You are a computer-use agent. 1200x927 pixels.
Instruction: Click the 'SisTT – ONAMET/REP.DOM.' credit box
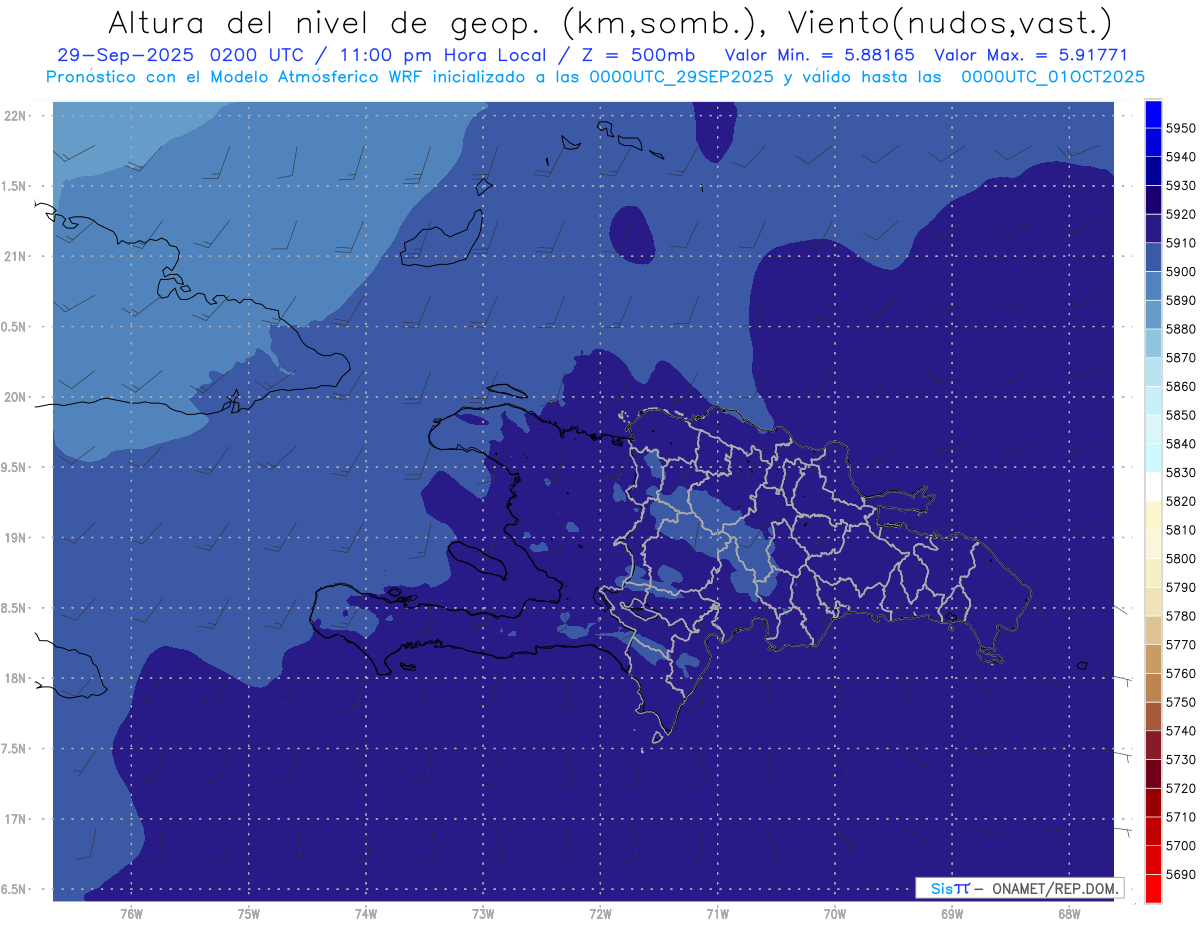point(1019,888)
